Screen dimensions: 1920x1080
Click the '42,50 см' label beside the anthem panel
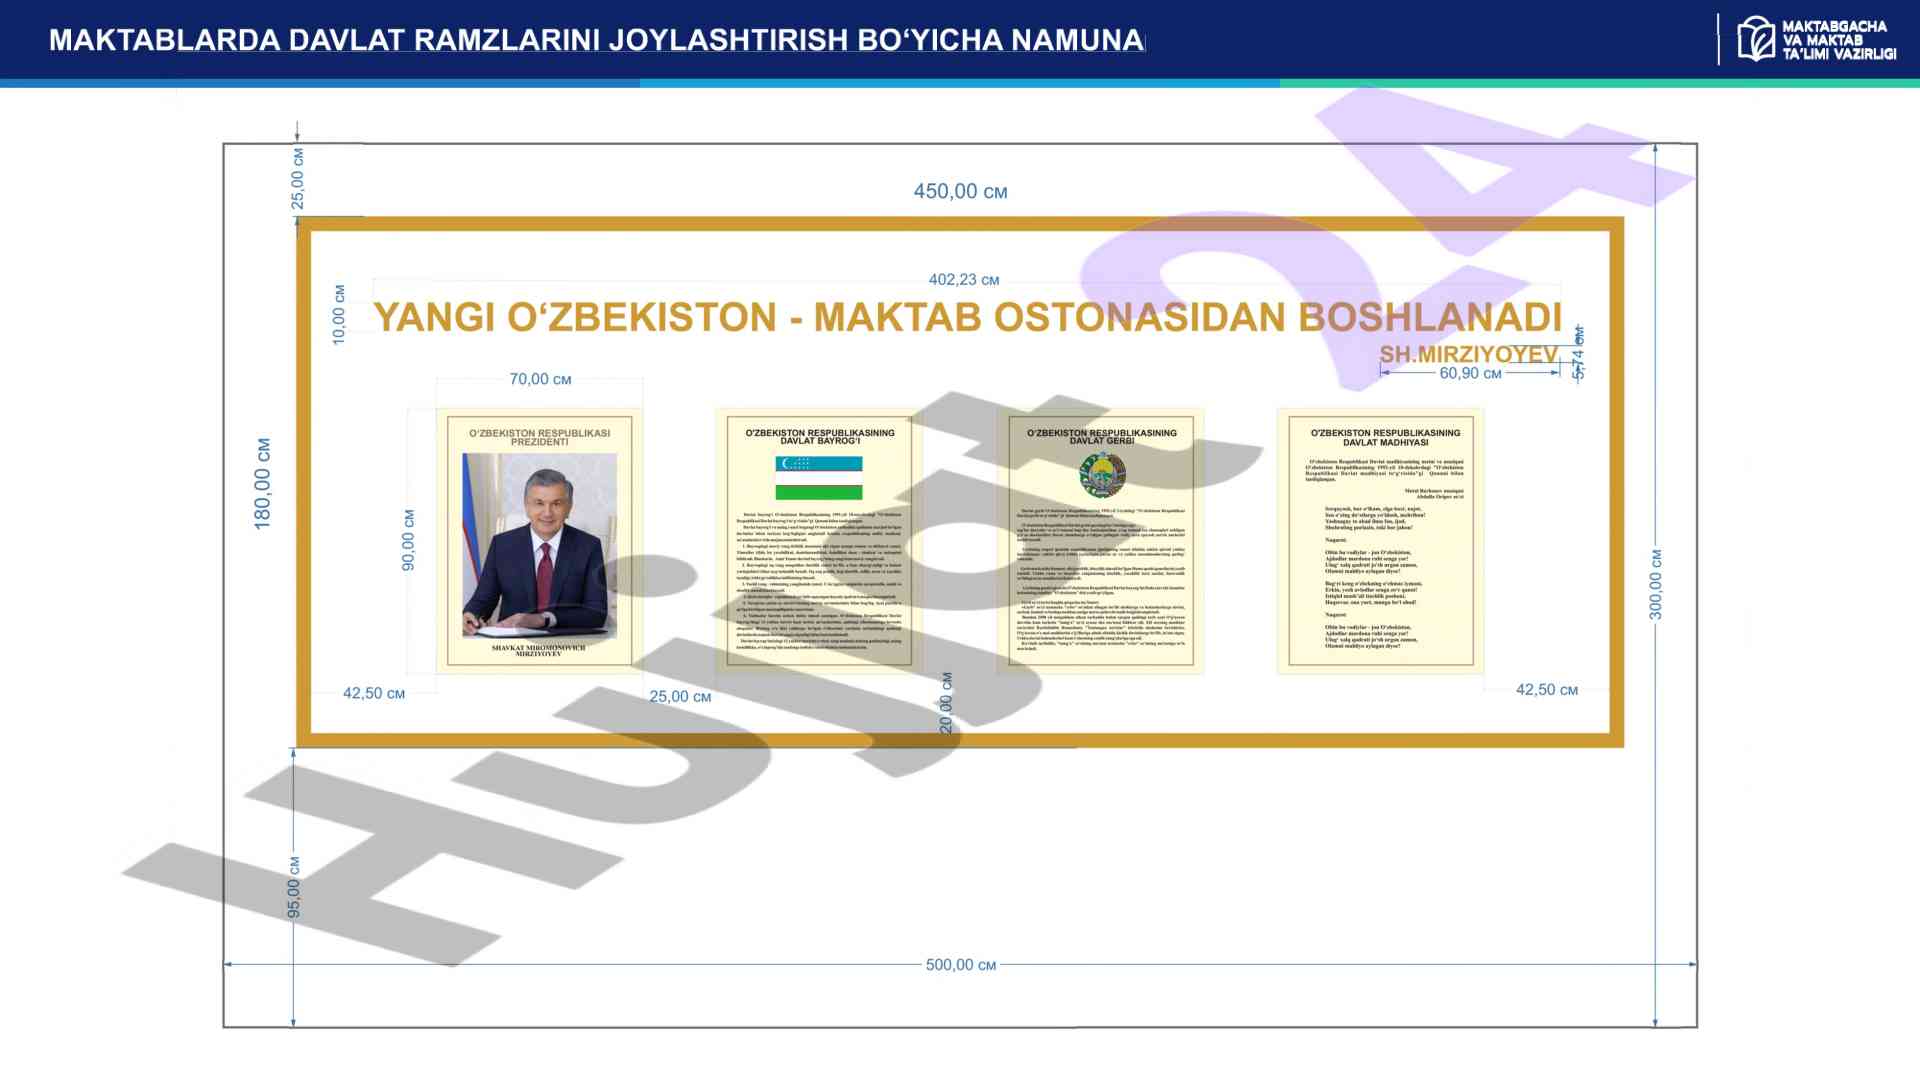(x=1547, y=690)
